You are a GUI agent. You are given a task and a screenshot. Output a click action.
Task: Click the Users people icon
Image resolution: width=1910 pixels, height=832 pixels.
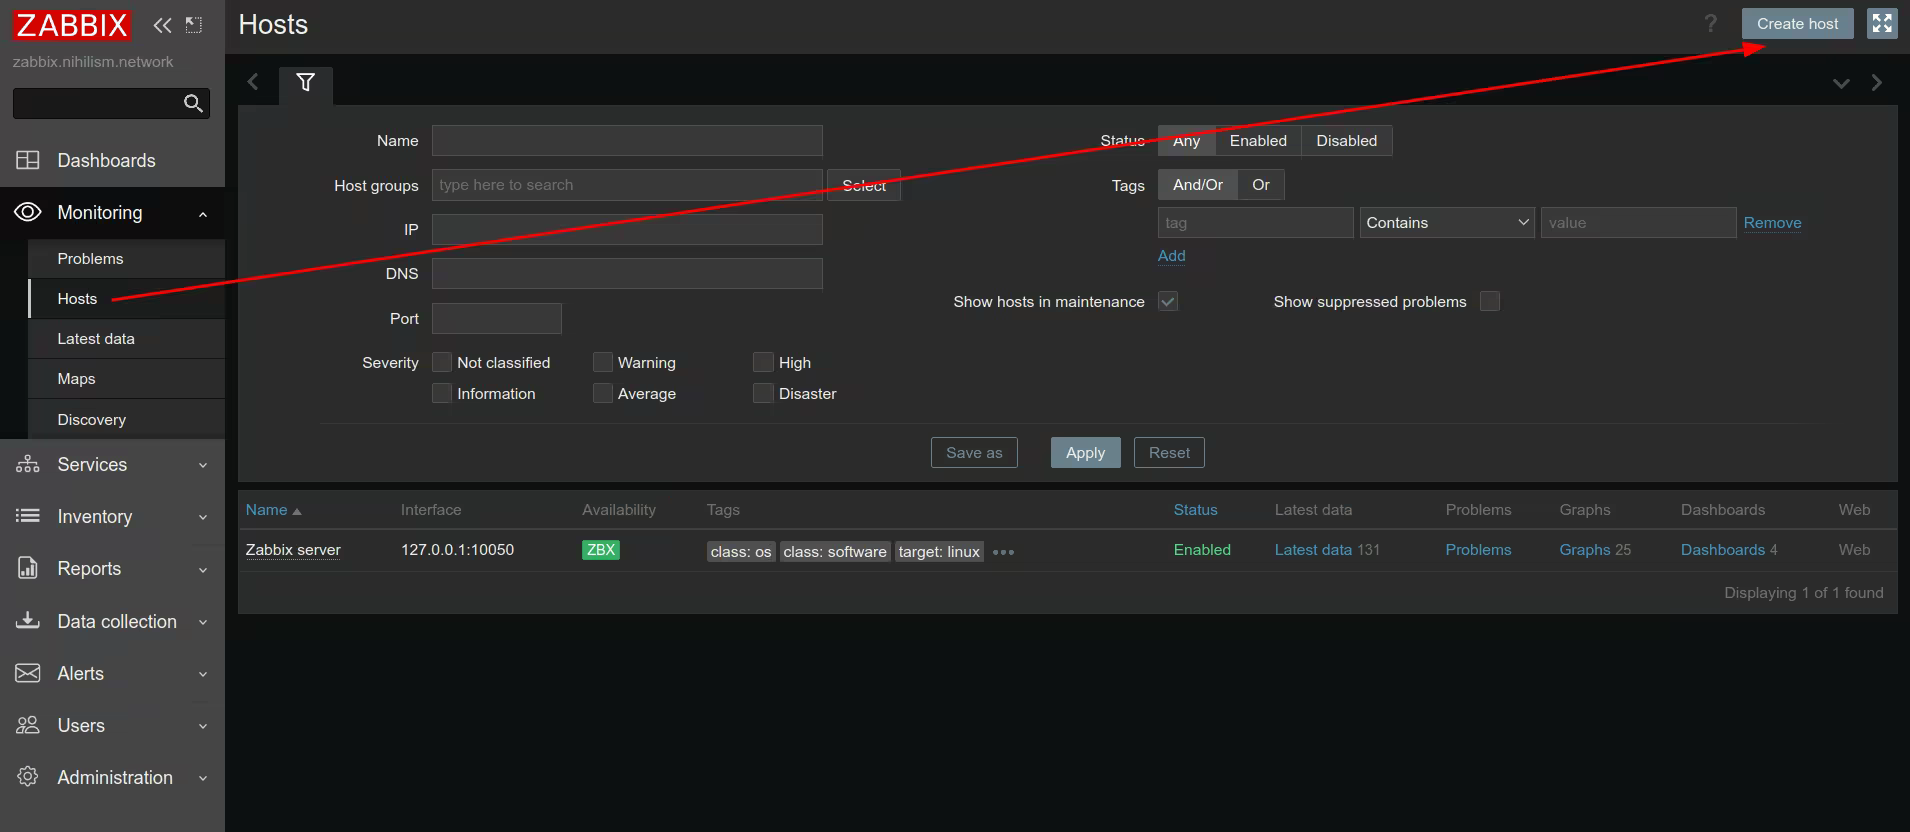(x=28, y=725)
